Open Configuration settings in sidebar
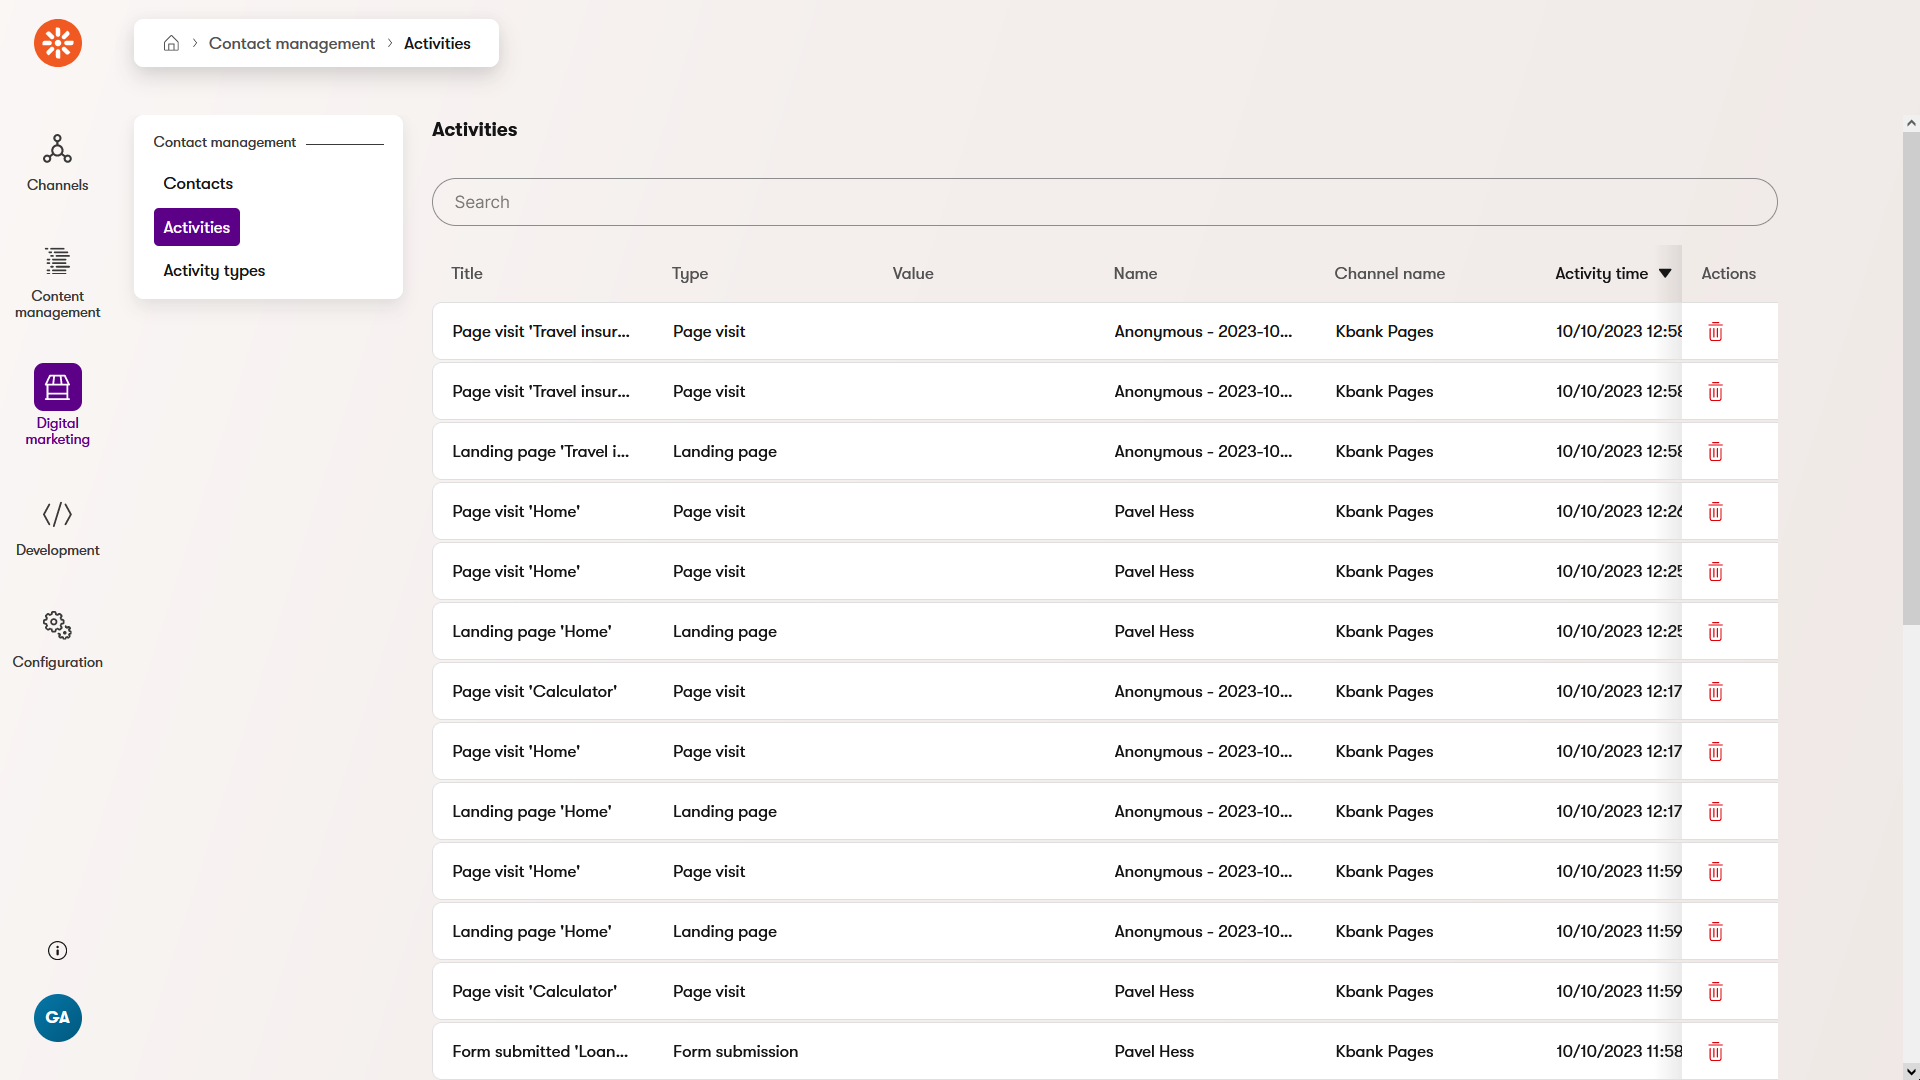The height and width of the screenshot is (1080, 1920). (x=57, y=640)
